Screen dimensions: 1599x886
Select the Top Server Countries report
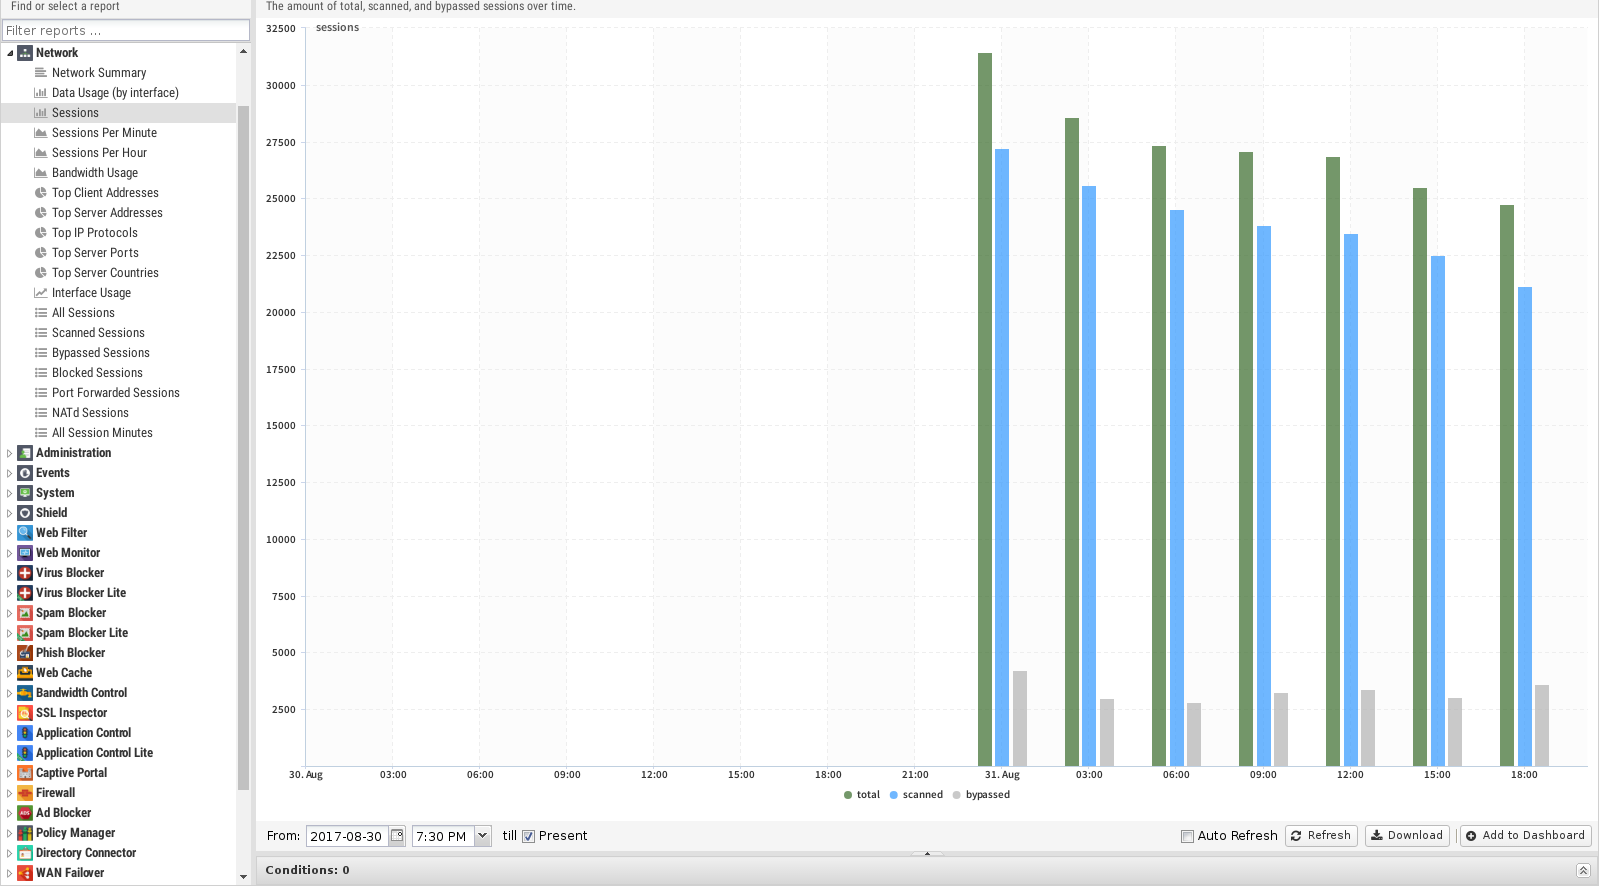tap(105, 273)
